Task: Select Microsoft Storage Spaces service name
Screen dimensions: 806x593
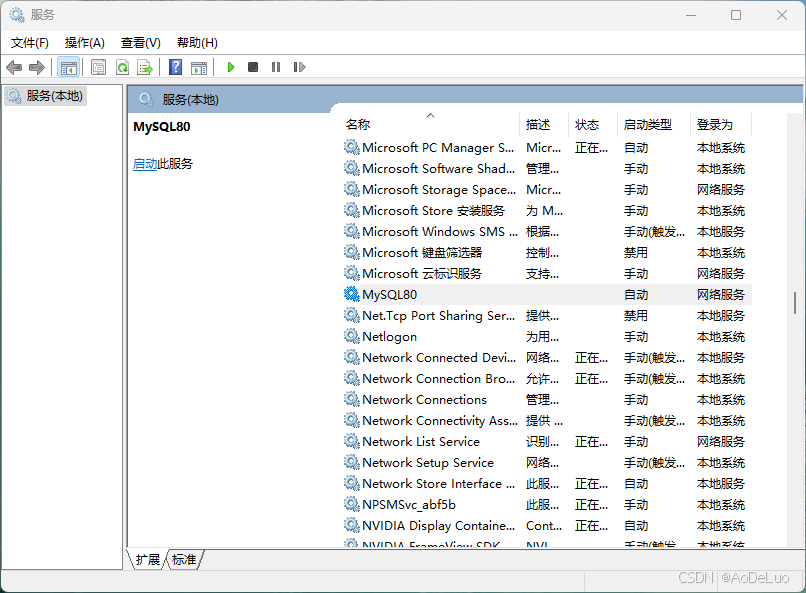Action: [x=439, y=189]
